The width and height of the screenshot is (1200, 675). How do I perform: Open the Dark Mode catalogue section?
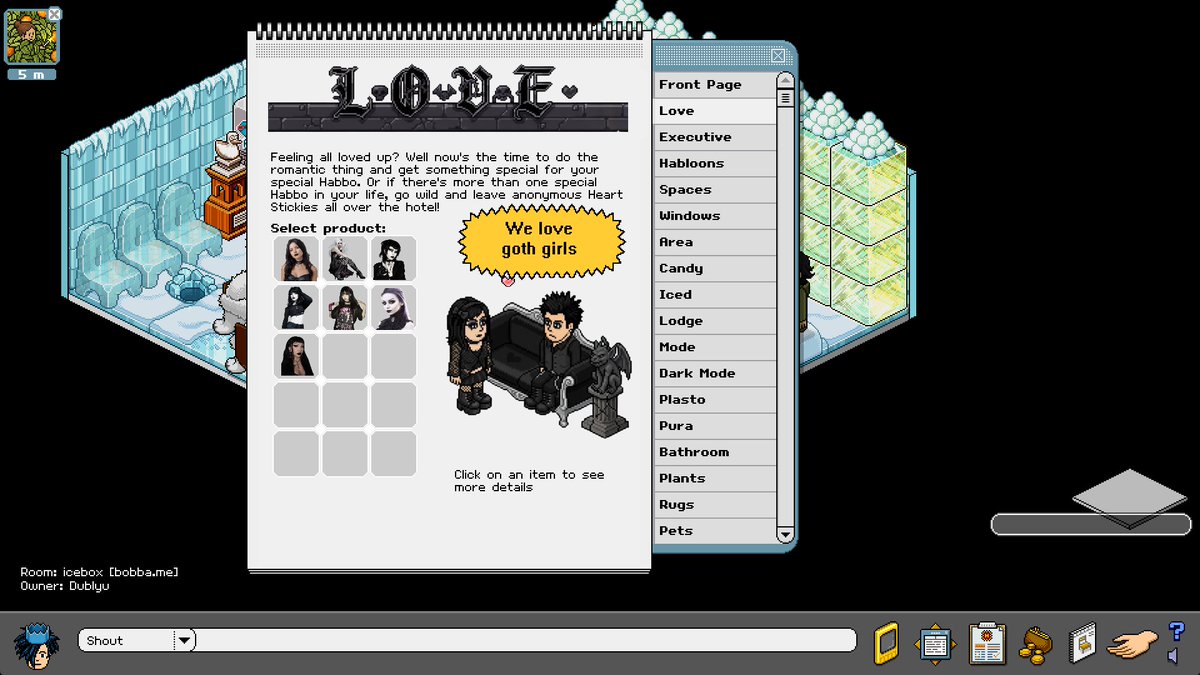pos(715,373)
